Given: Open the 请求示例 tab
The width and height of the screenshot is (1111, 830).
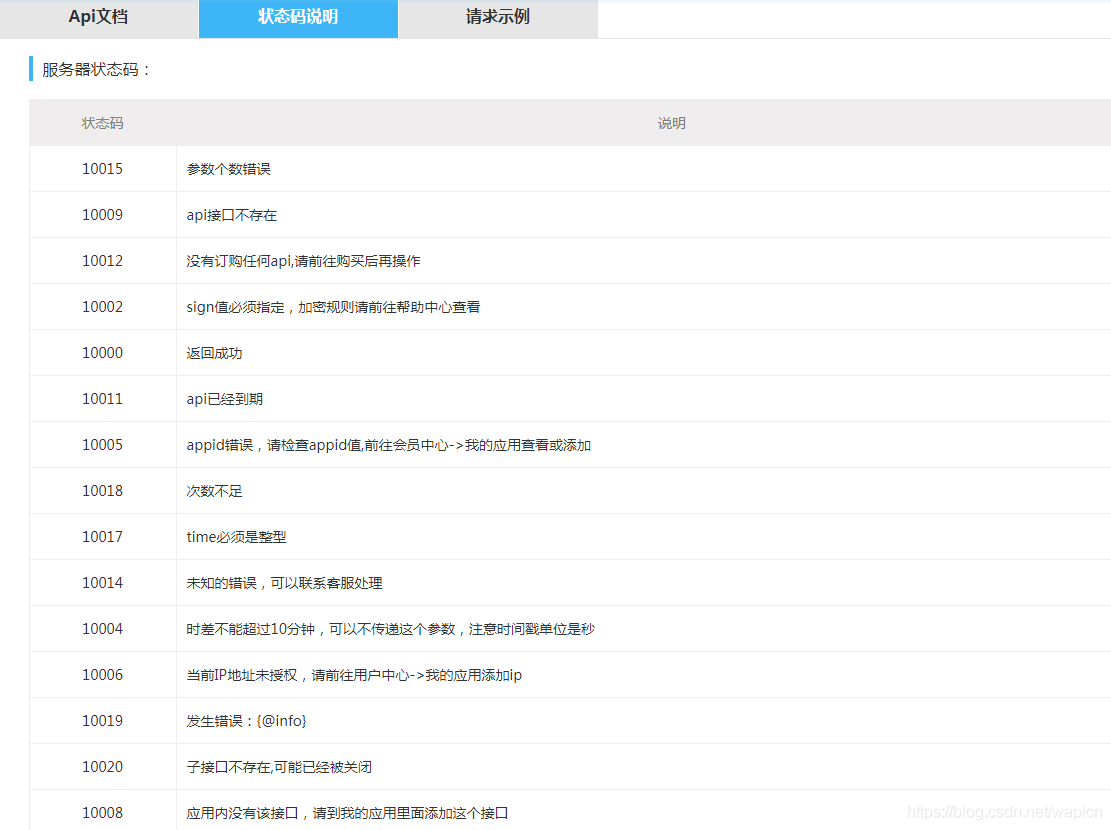Looking at the screenshot, I should tap(497, 17).
